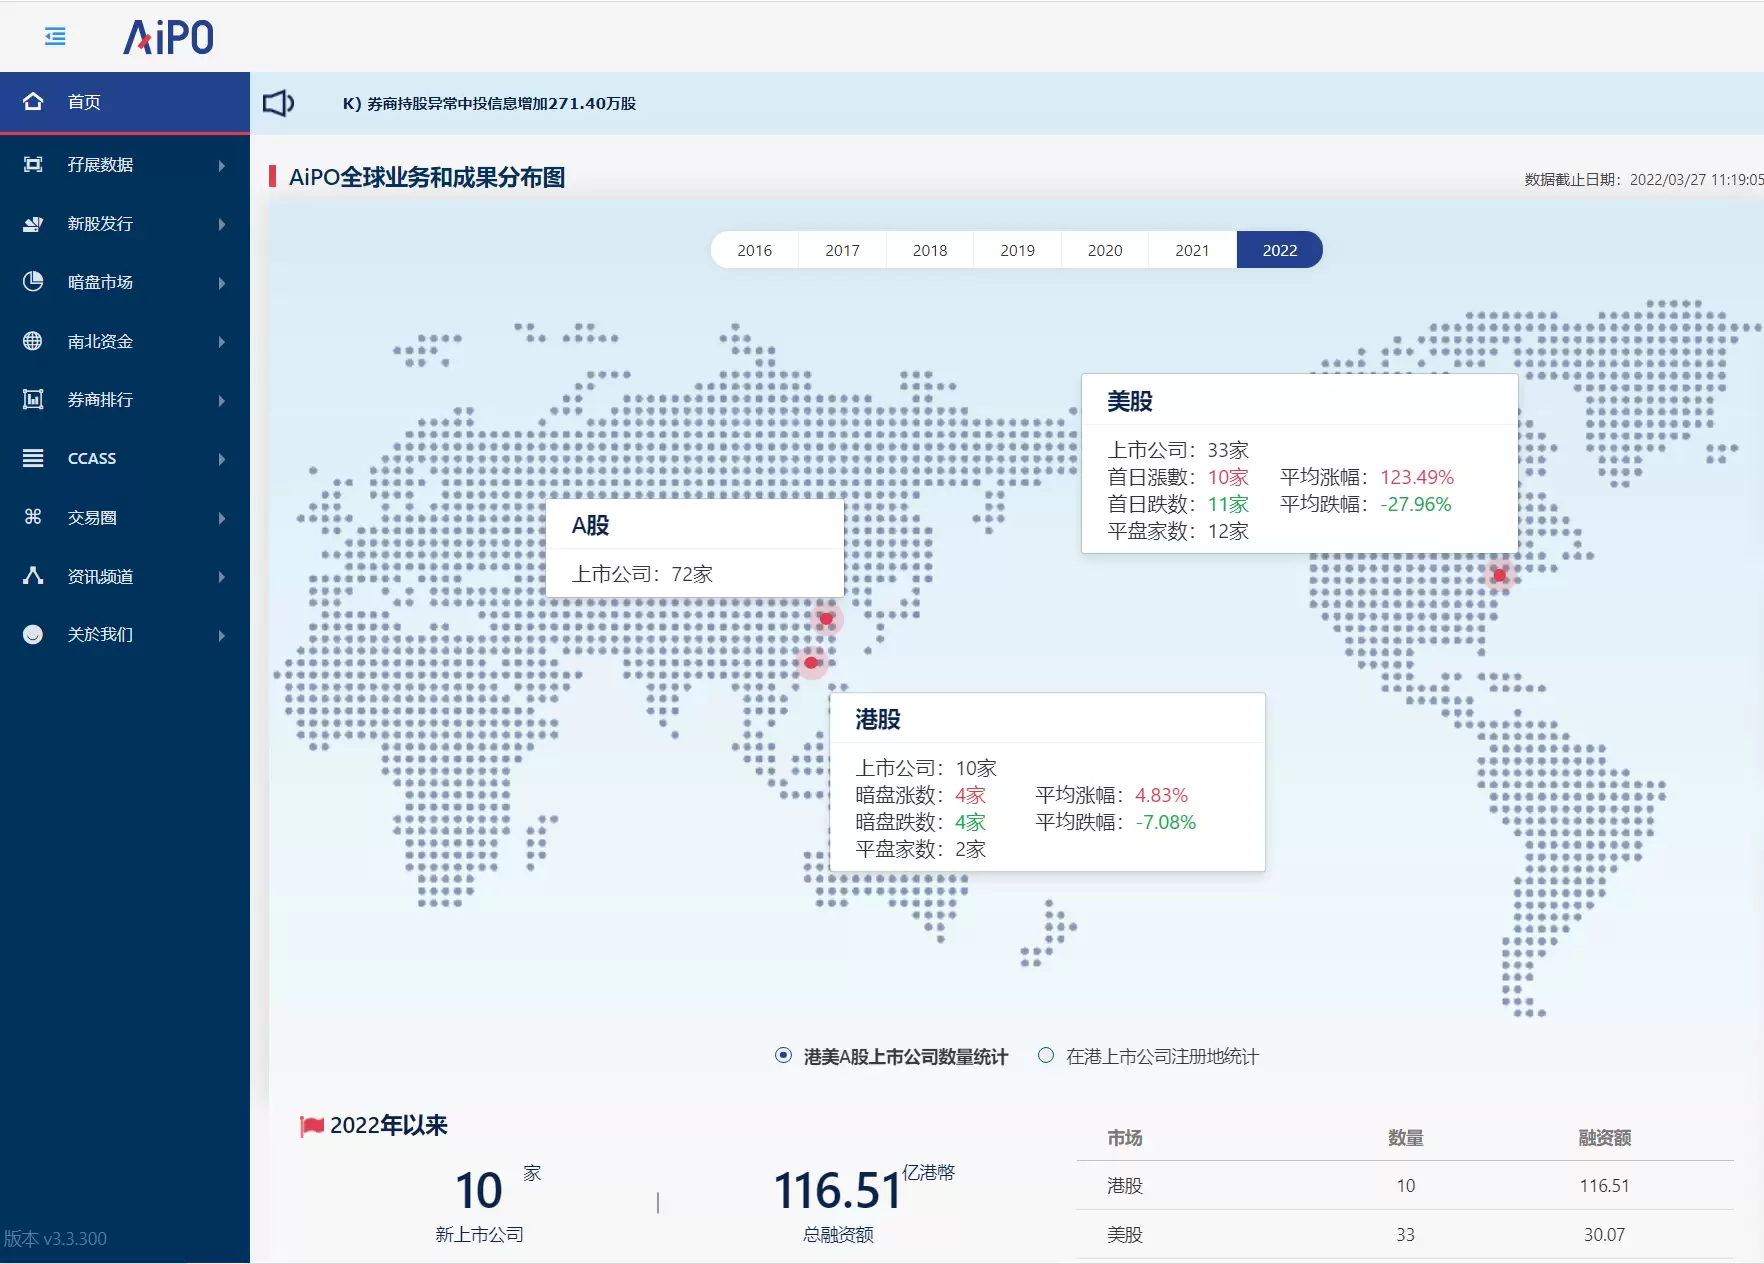Screen dimensions: 1764x1264
Task: Switch to the 2019 year tab
Action: 1017,250
